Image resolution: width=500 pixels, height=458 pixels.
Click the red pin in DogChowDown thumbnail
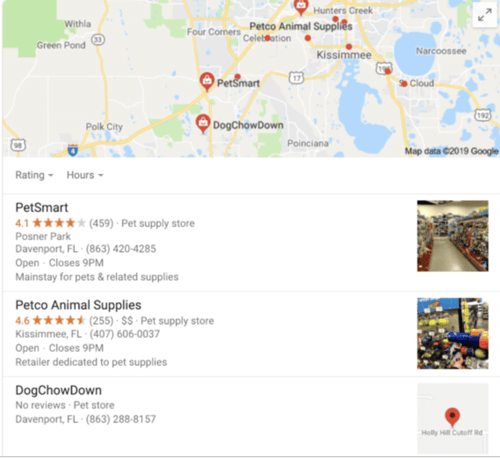tap(452, 417)
